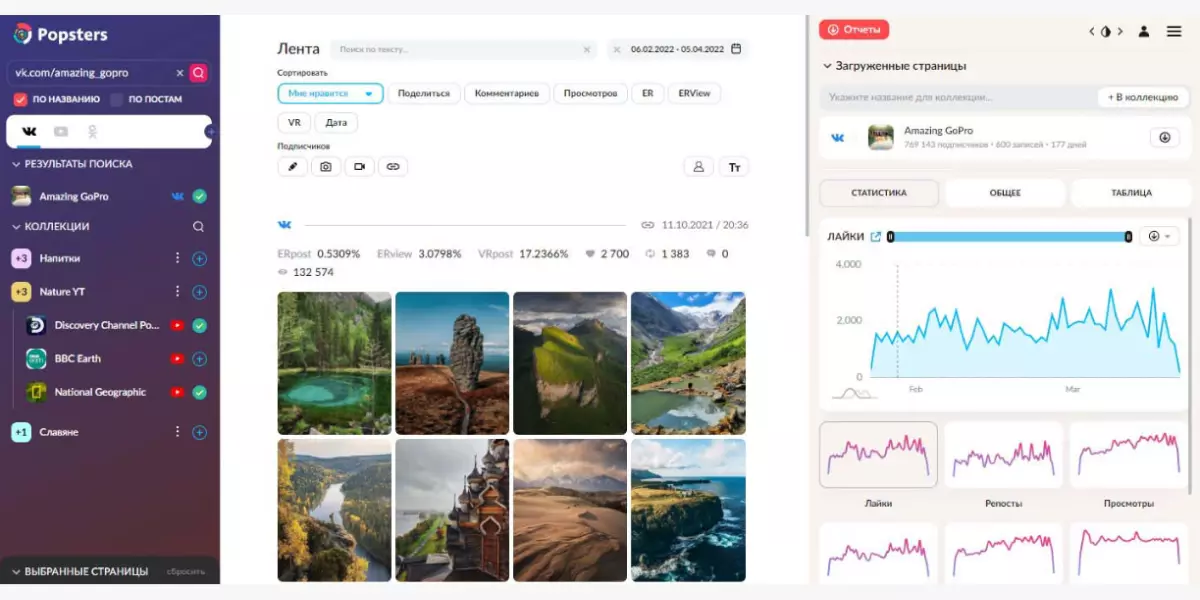This screenshot has height=600, width=1200.
Task: Switch to the ТАБЛИЦА tab
Action: point(1131,193)
